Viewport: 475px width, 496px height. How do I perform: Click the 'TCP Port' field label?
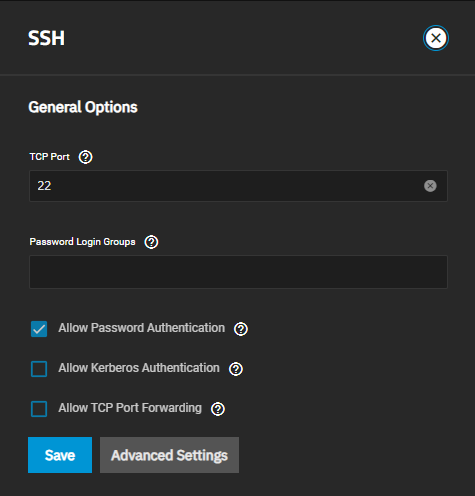point(50,157)
